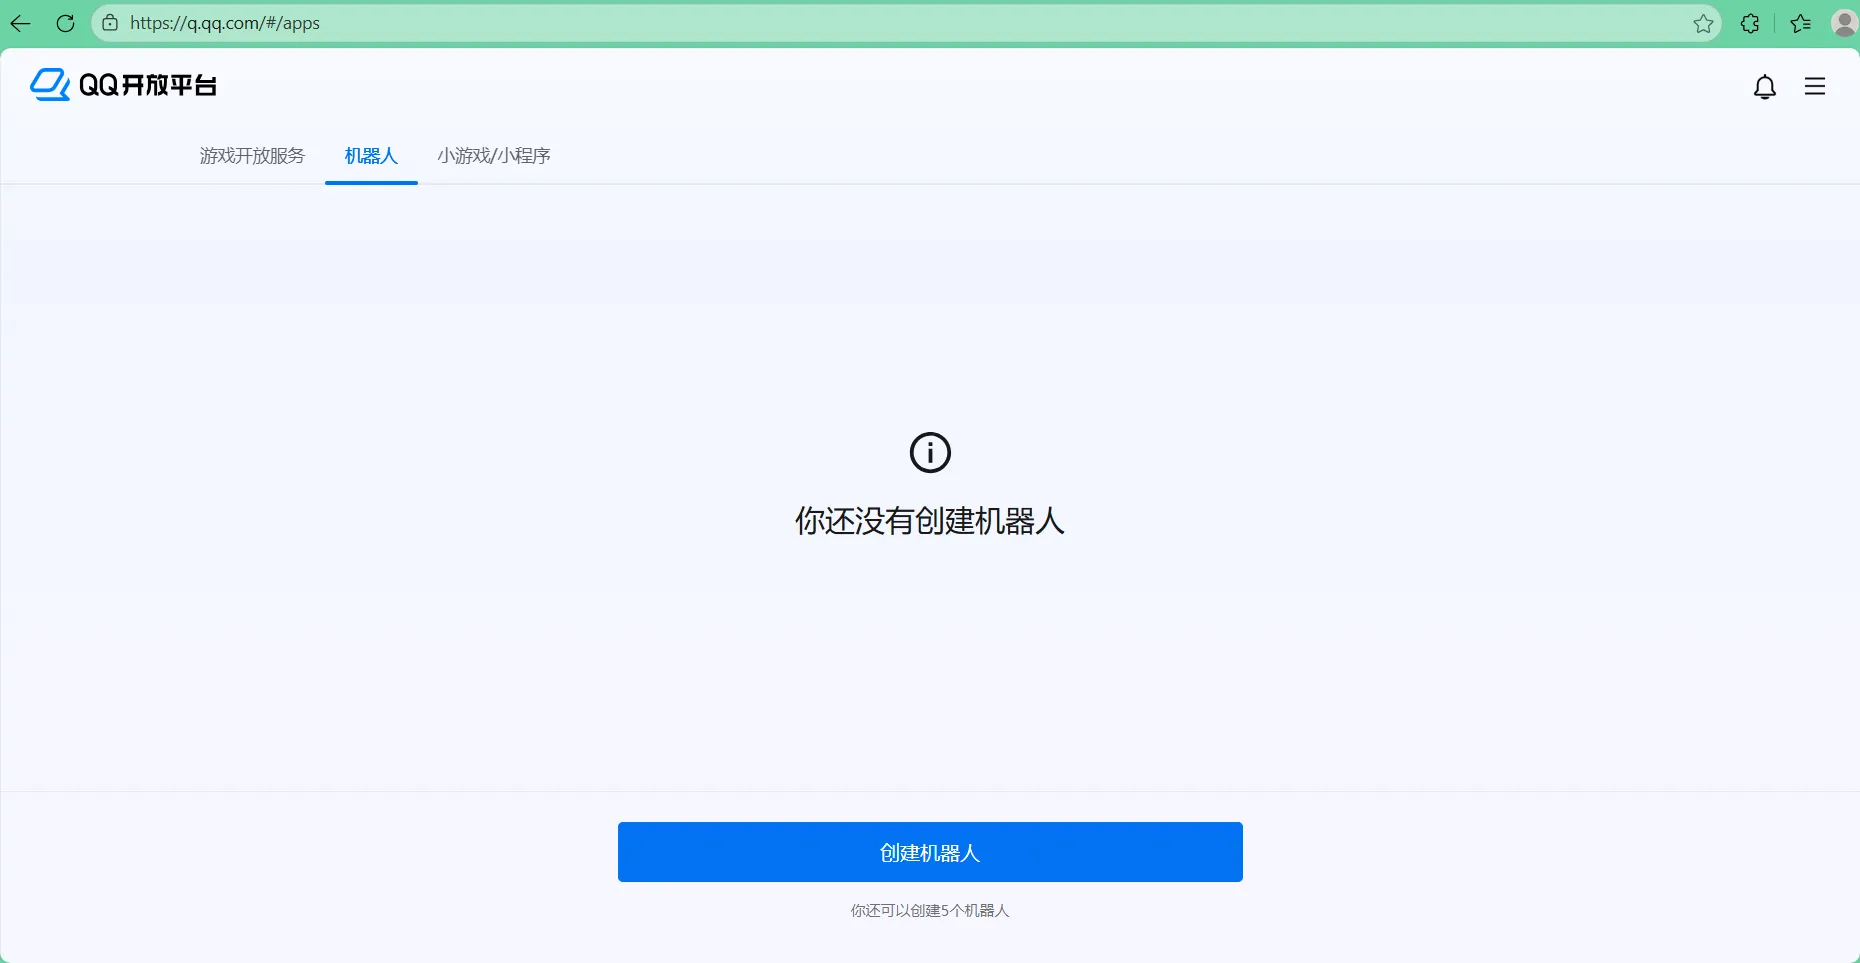Switch to the 游戏开放服务 tab
1860x963 pixels.
click(252, 156)
